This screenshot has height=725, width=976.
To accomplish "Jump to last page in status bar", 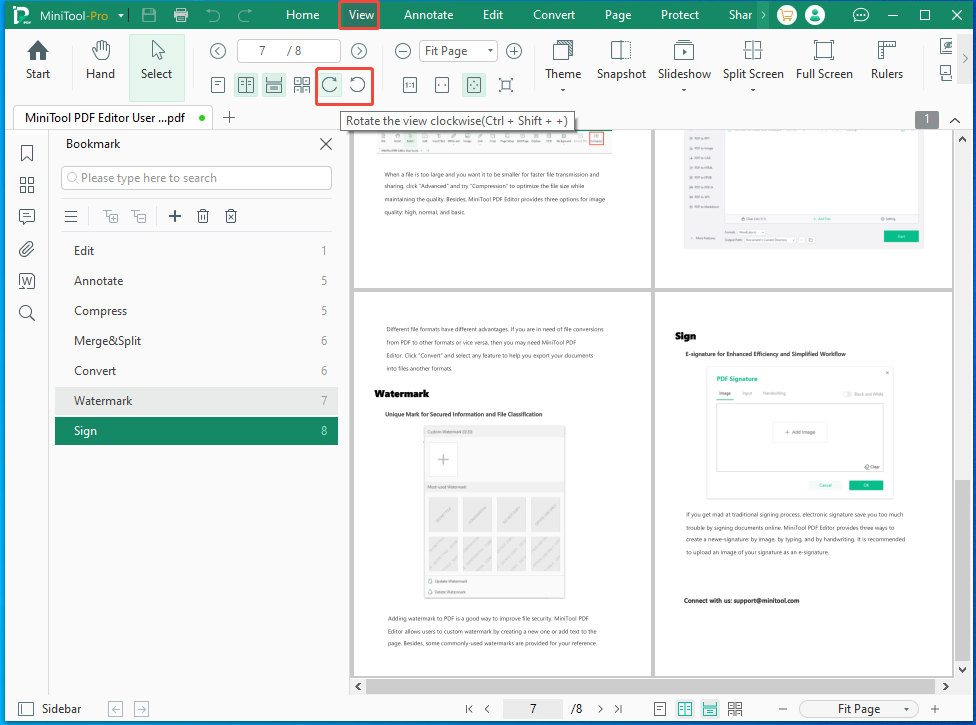I will [618, 709].
